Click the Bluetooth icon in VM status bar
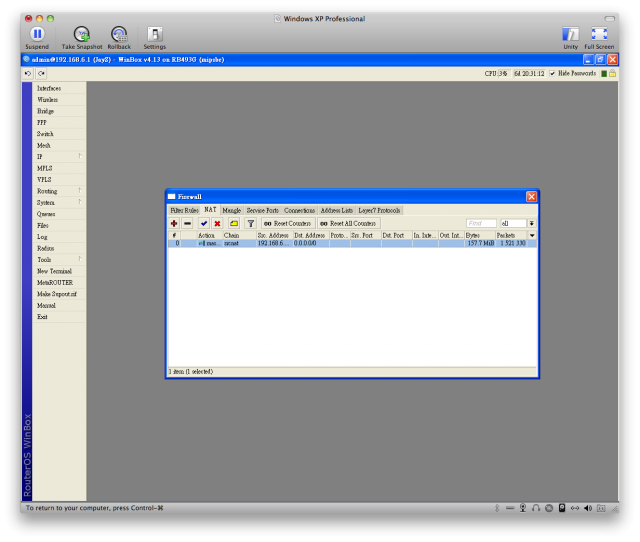Viewport: 640px width, 542px height. (497, 508)
